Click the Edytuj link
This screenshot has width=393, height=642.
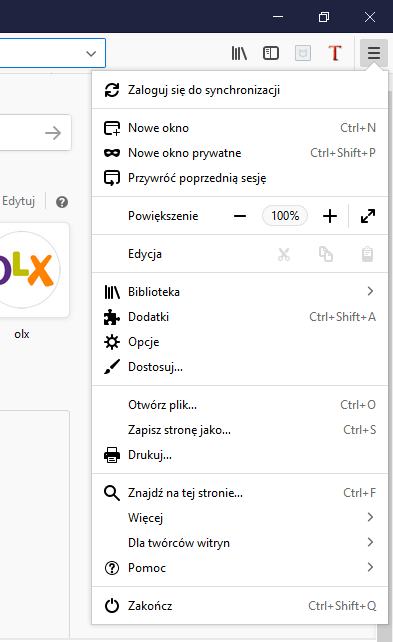[x=18, y=201]
